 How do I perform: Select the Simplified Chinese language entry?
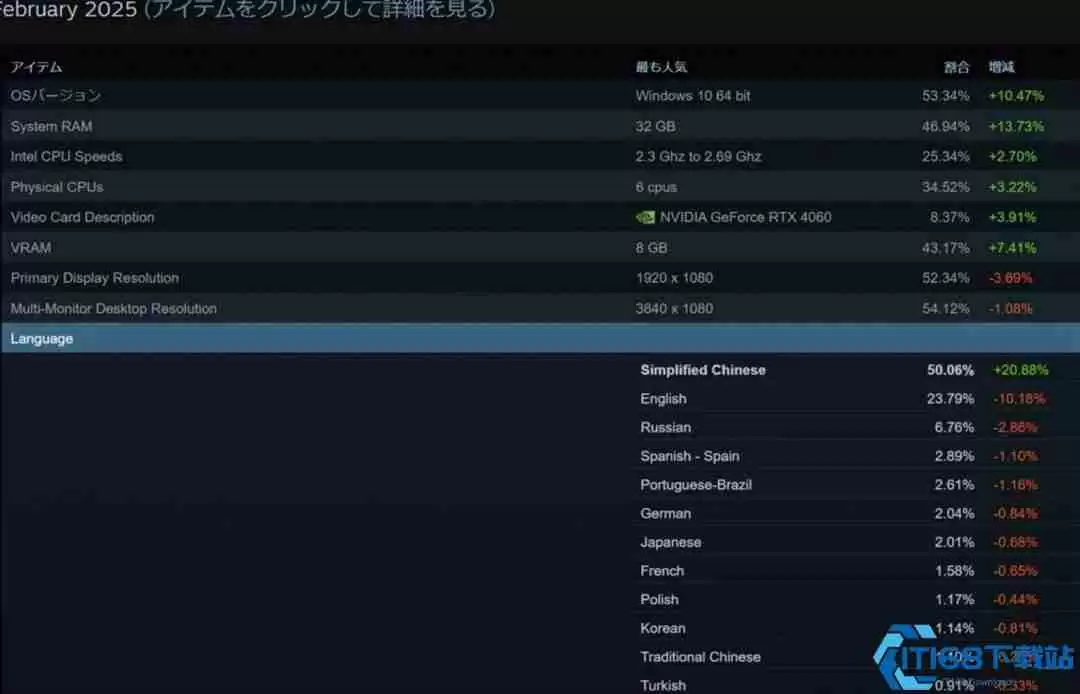click(703, 370)
